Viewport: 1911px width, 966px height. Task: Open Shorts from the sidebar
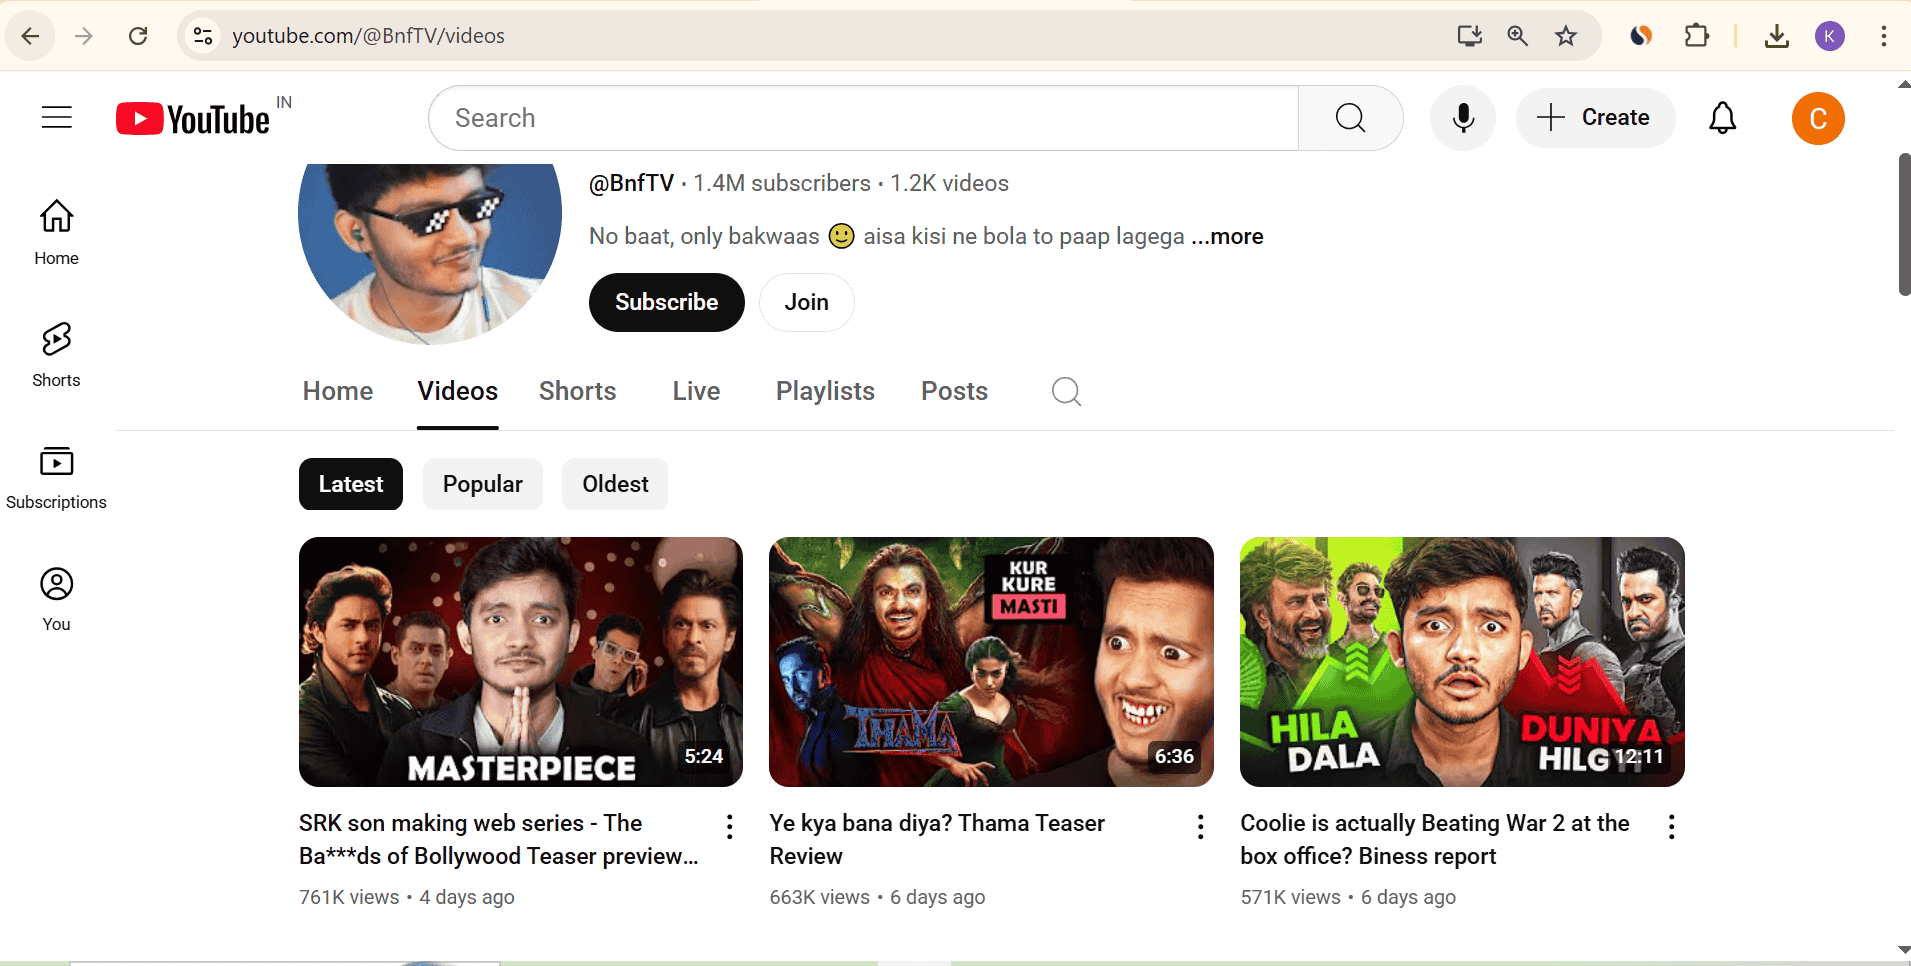56,354
